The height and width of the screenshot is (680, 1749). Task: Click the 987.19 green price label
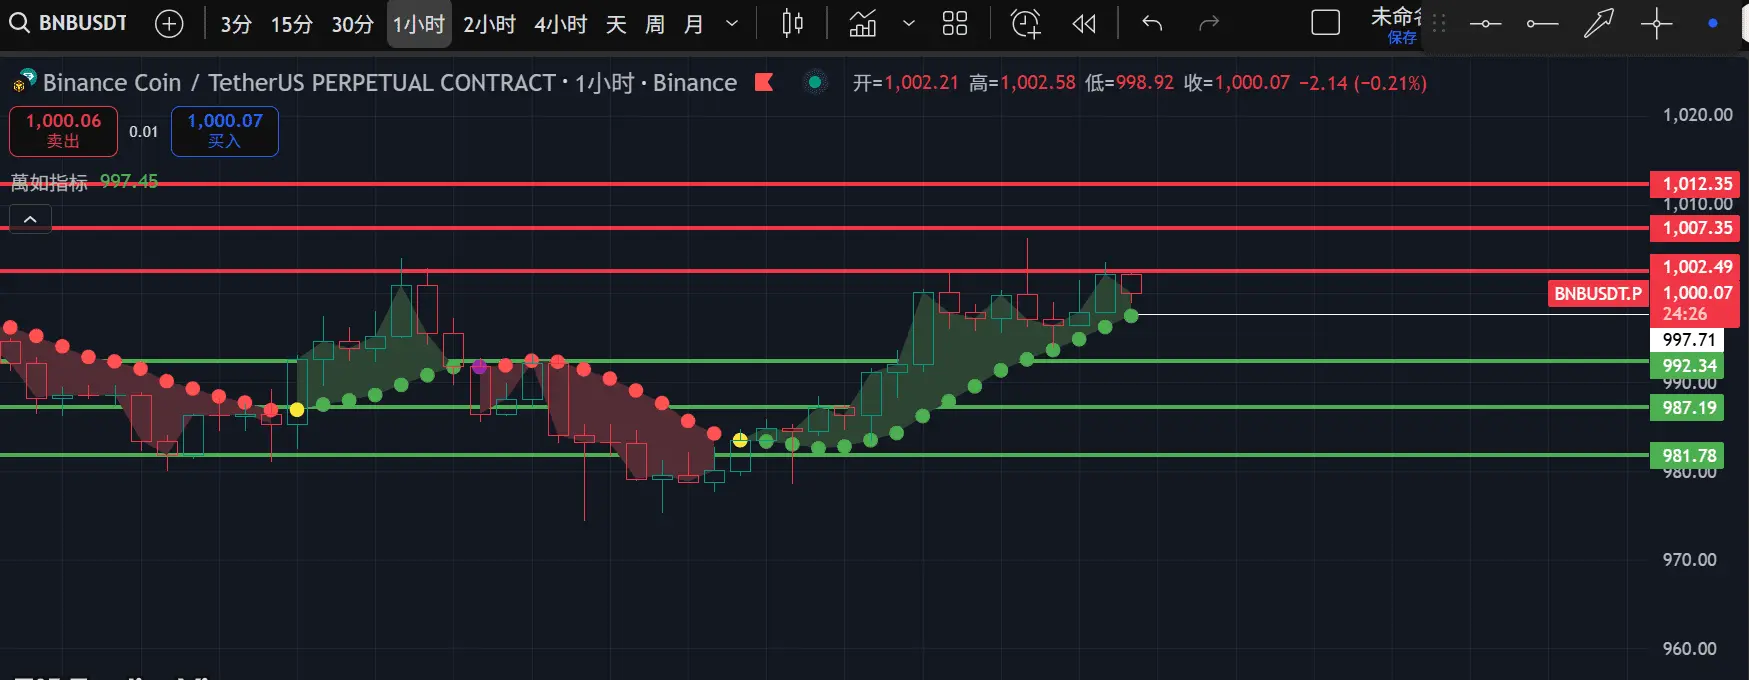click(x=1688, y=408)
